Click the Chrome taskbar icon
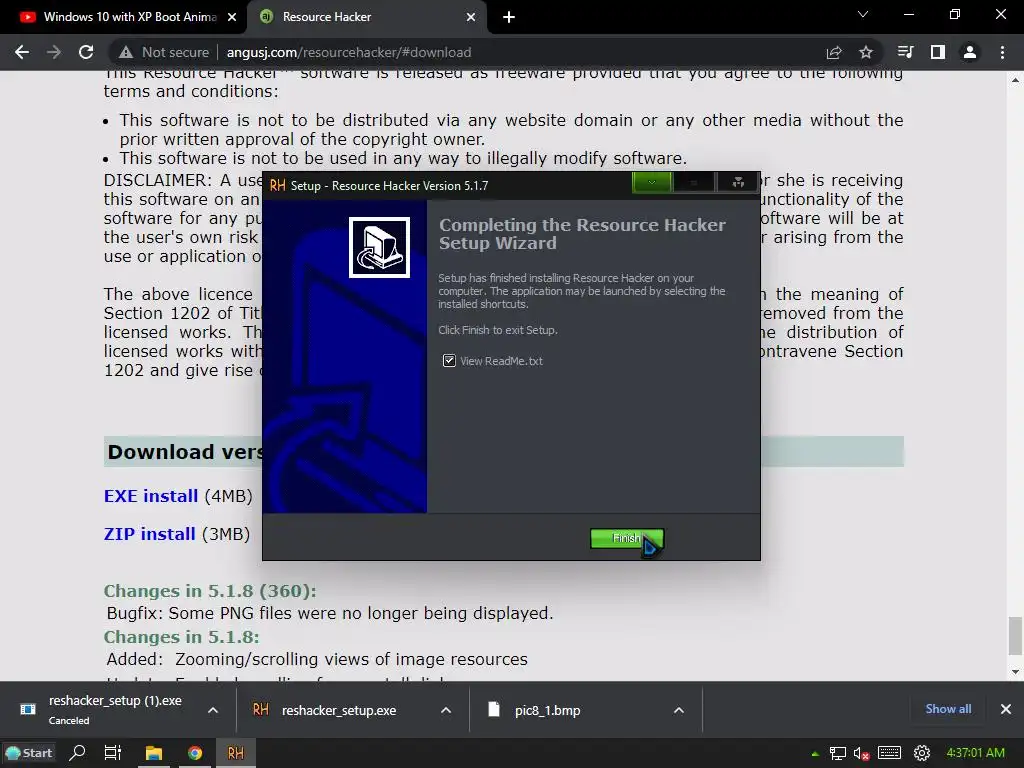This screenshot has width=1024, height=768. [195, 753]
